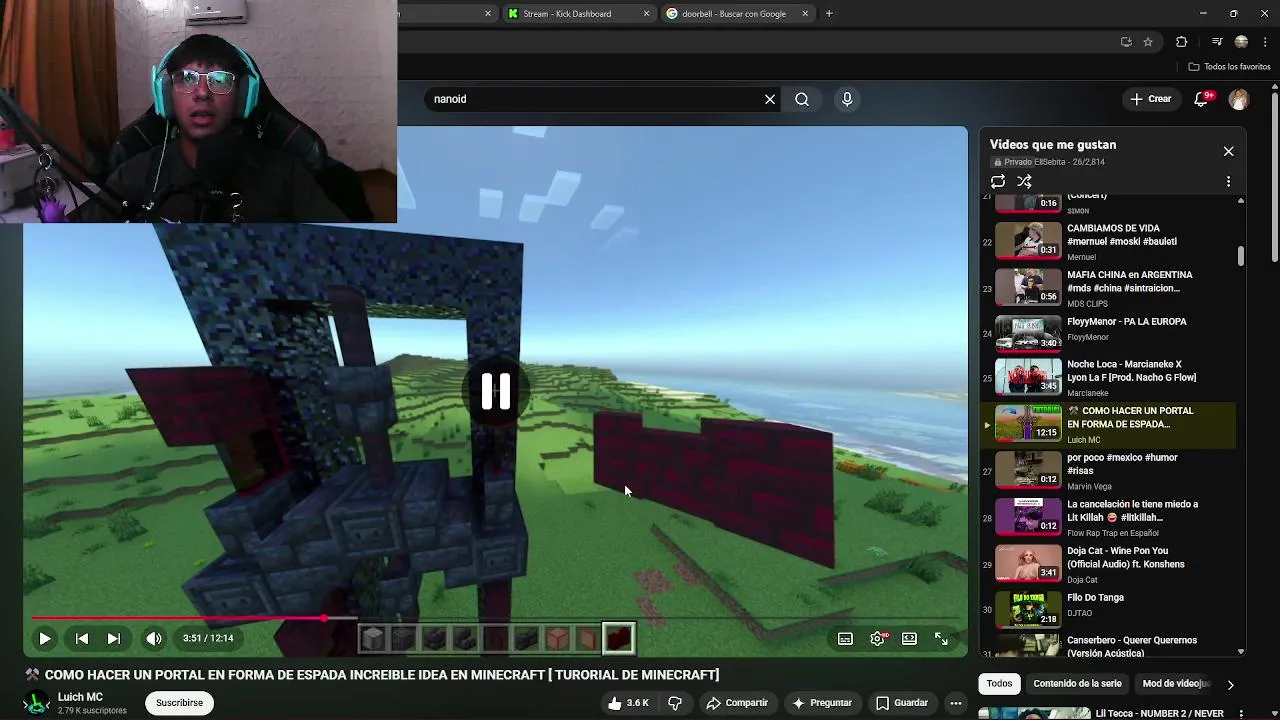This screenshot has width=1280, height=720.
Task: Open the Crear menu button
Action: tap(1150, 99)
